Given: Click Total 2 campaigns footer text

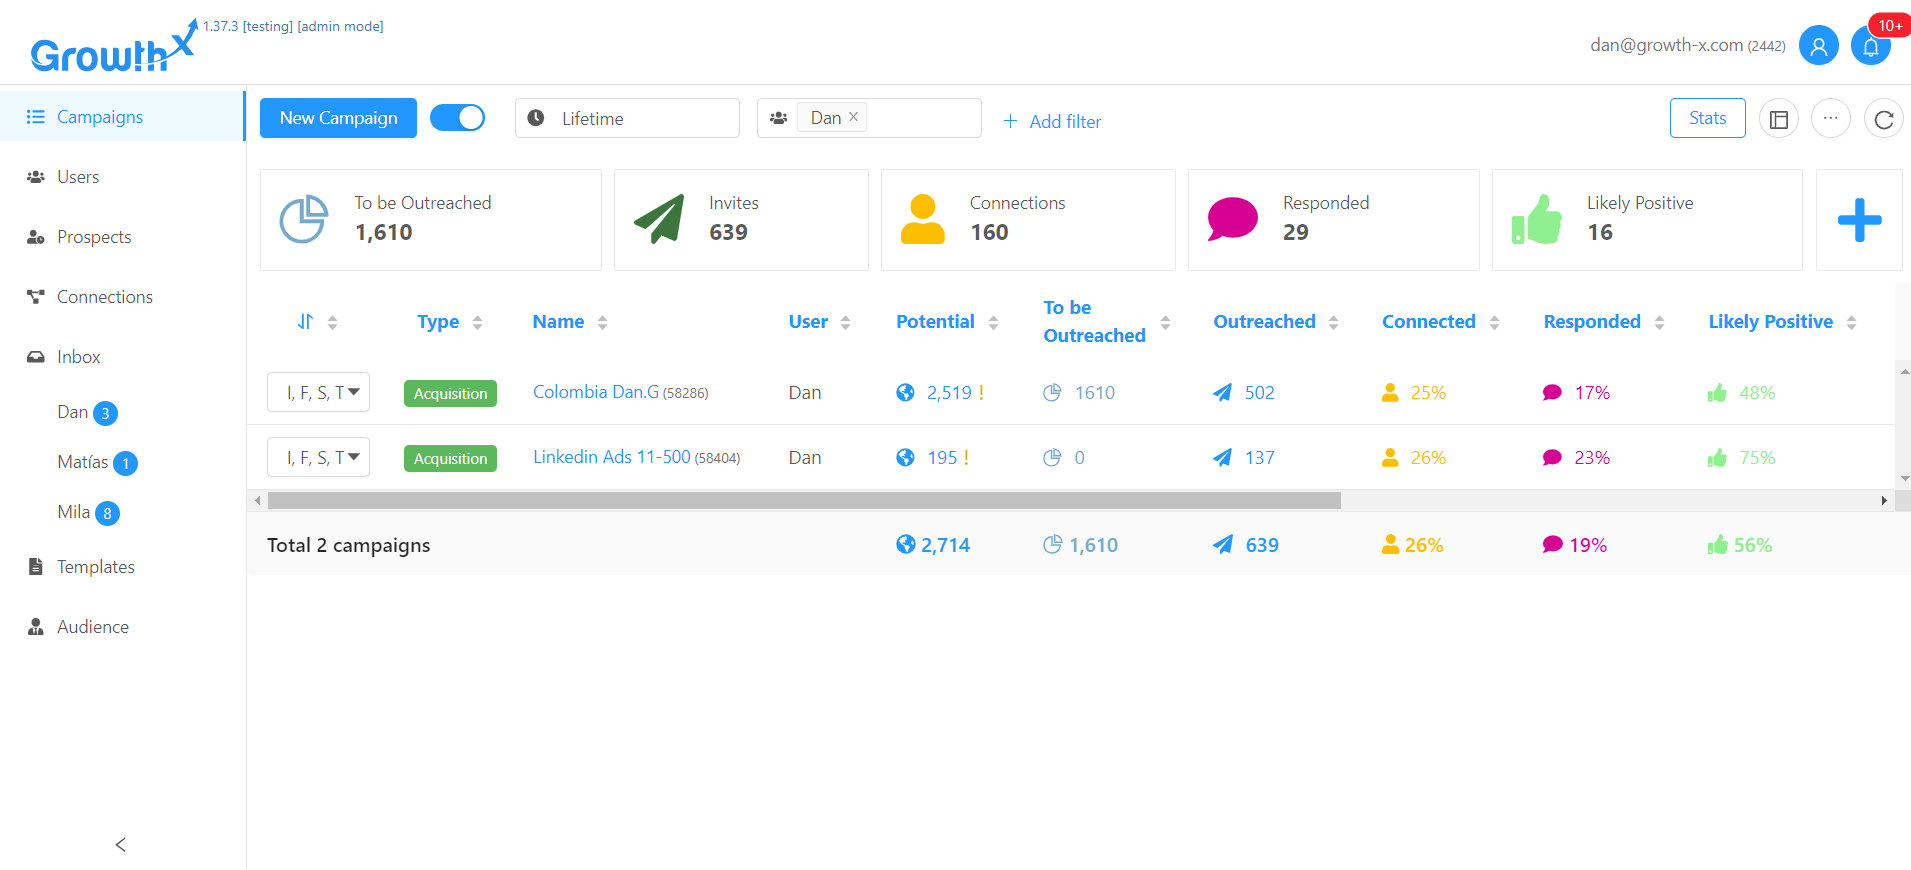Looking at the screenshot, I should tap(348, 545).
